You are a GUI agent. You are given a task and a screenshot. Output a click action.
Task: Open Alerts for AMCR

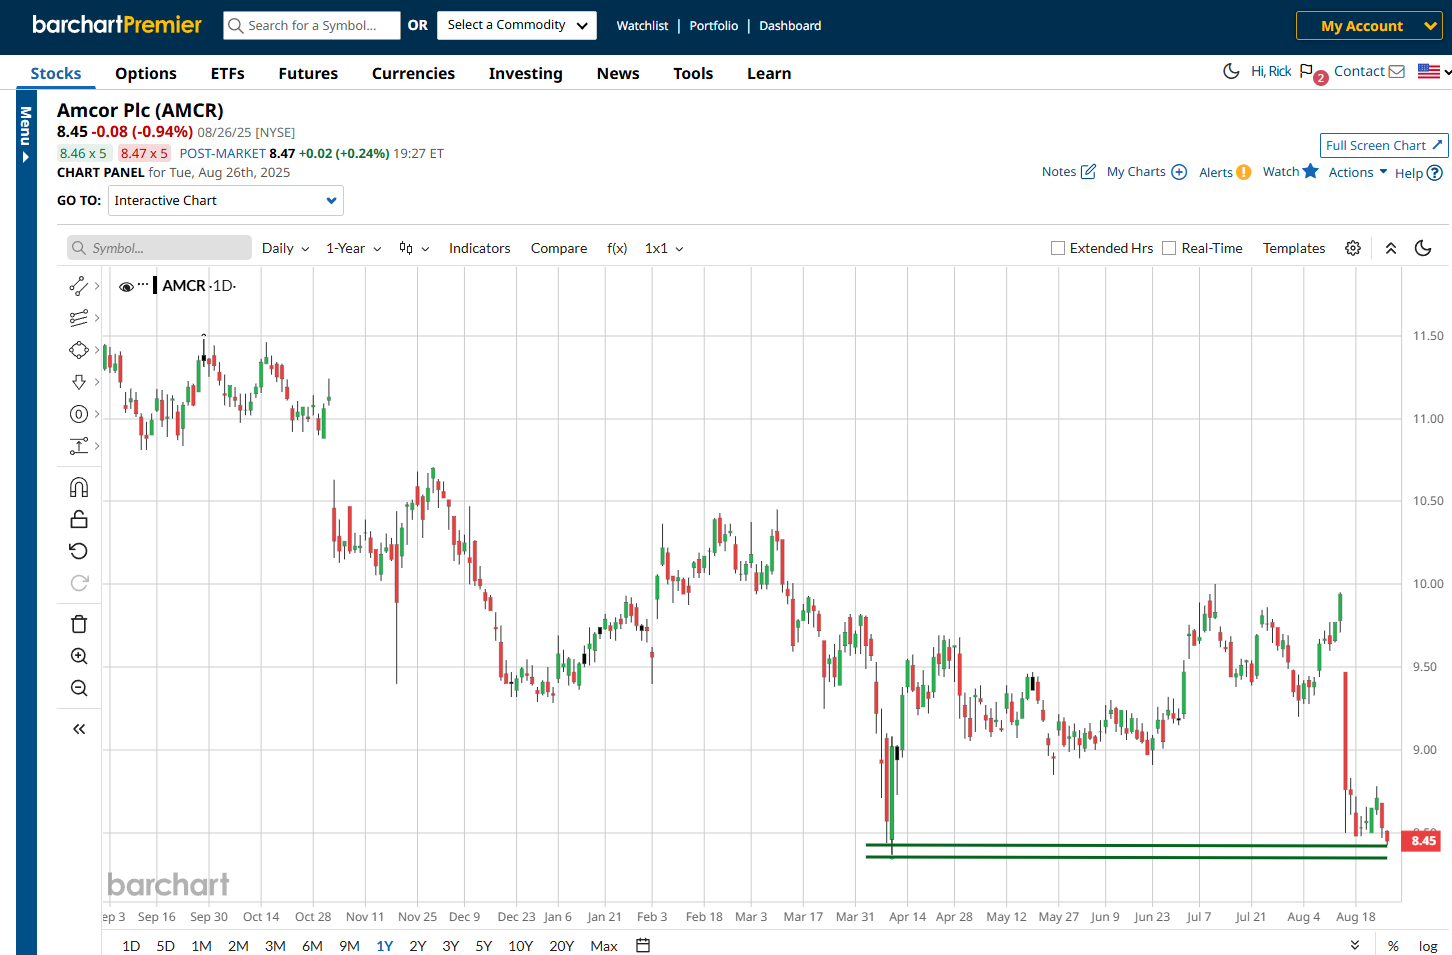[x=1225, y=172]
